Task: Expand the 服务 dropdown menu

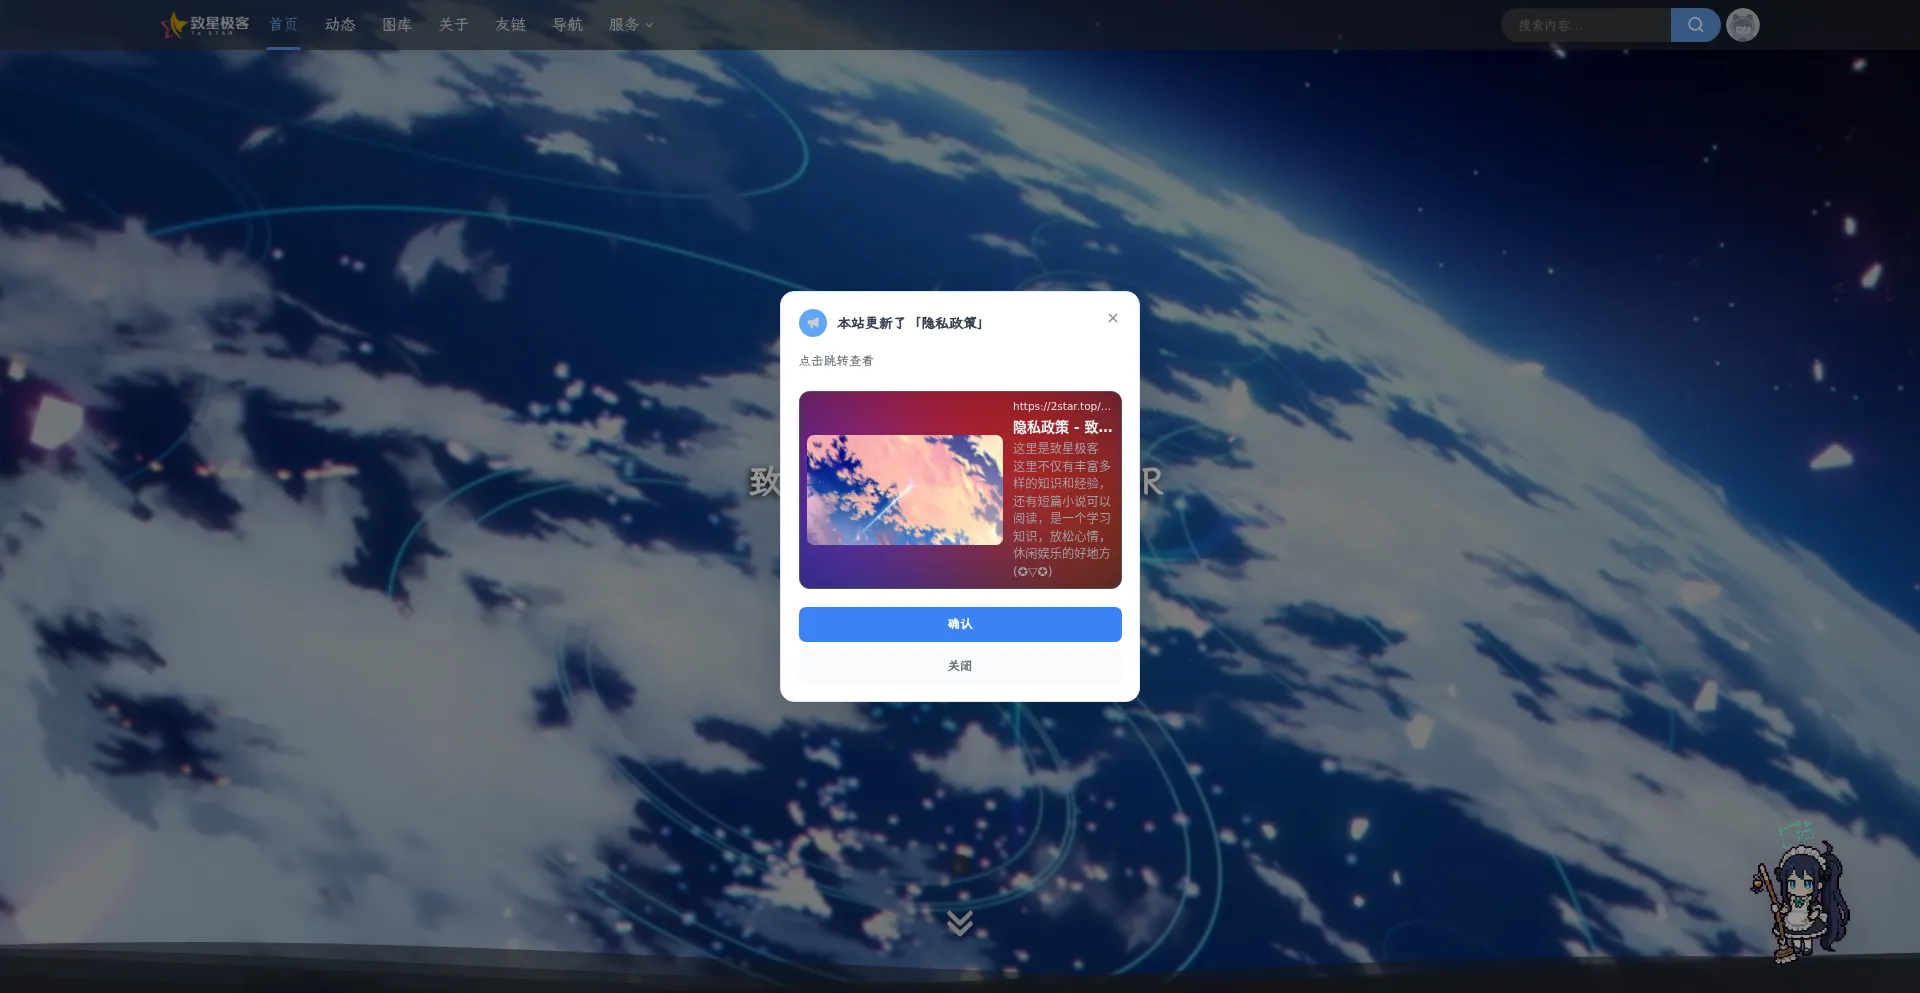Action: pos(631,24)
